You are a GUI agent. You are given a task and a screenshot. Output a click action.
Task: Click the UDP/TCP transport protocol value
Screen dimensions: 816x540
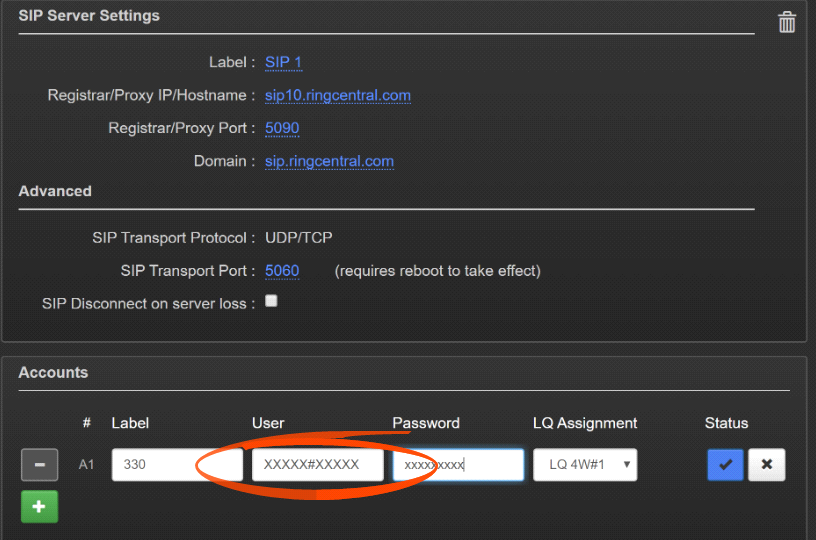pos(298,238)
